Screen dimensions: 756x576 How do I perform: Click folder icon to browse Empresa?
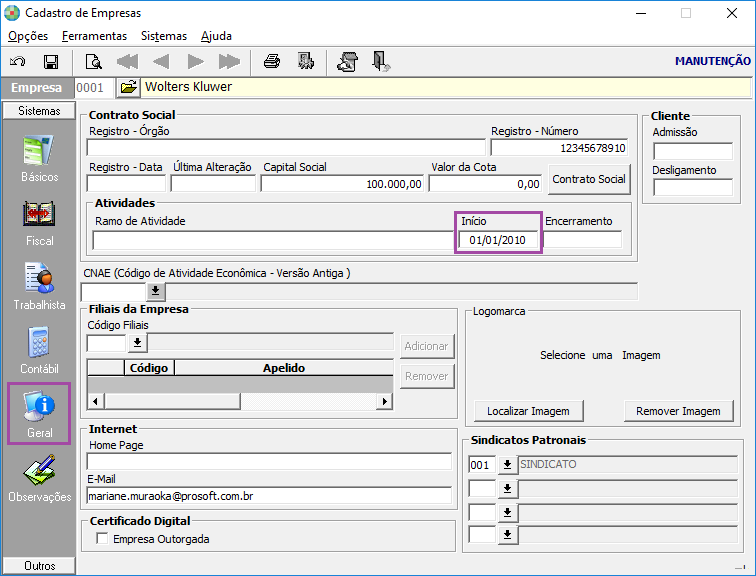(128, 88)
